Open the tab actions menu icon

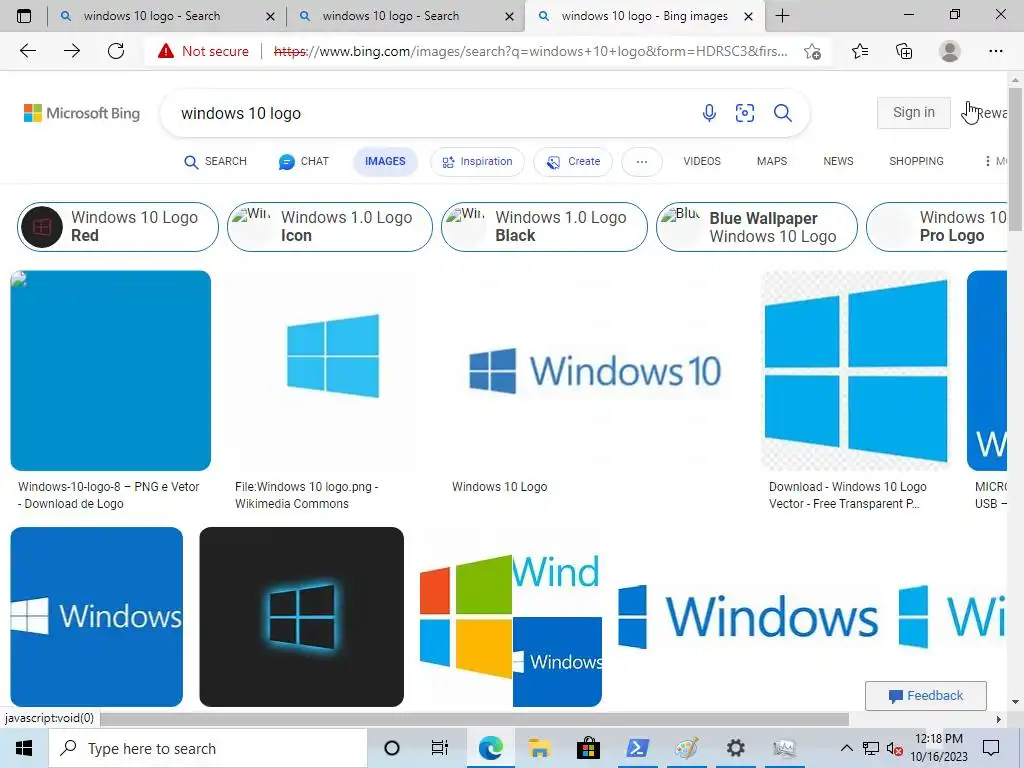point(24,16)
